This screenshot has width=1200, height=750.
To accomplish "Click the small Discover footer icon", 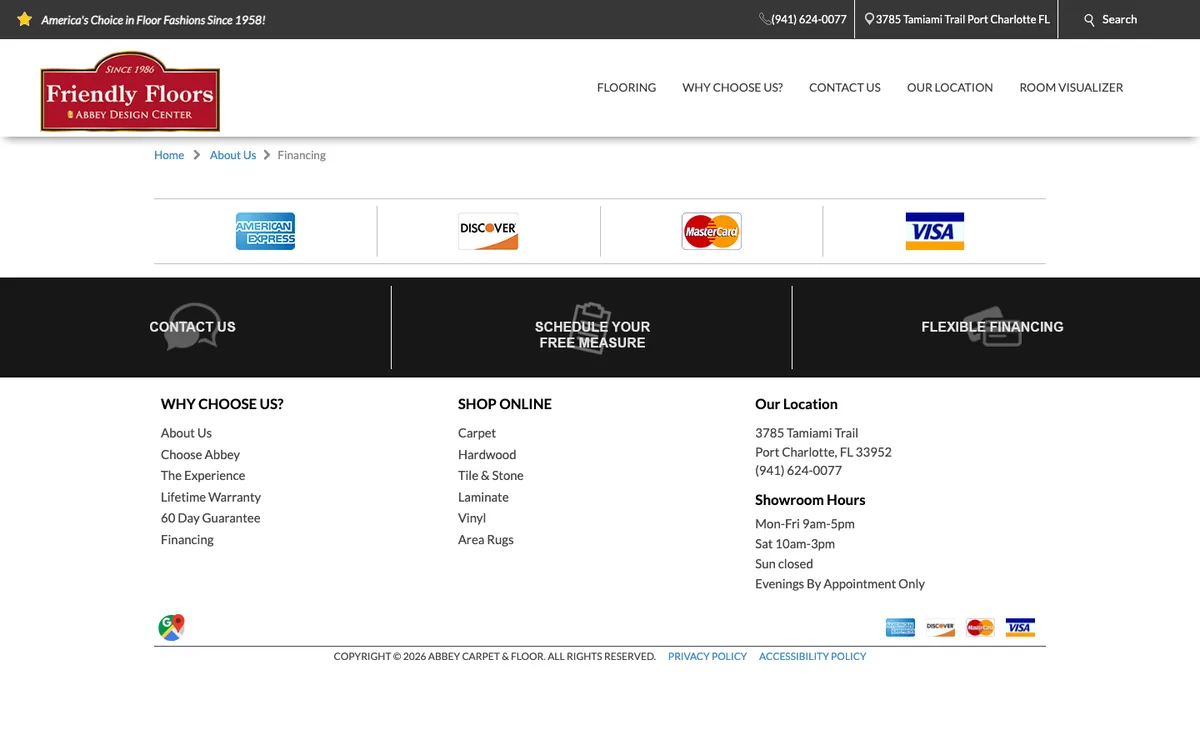I will [x=940, y=627].
